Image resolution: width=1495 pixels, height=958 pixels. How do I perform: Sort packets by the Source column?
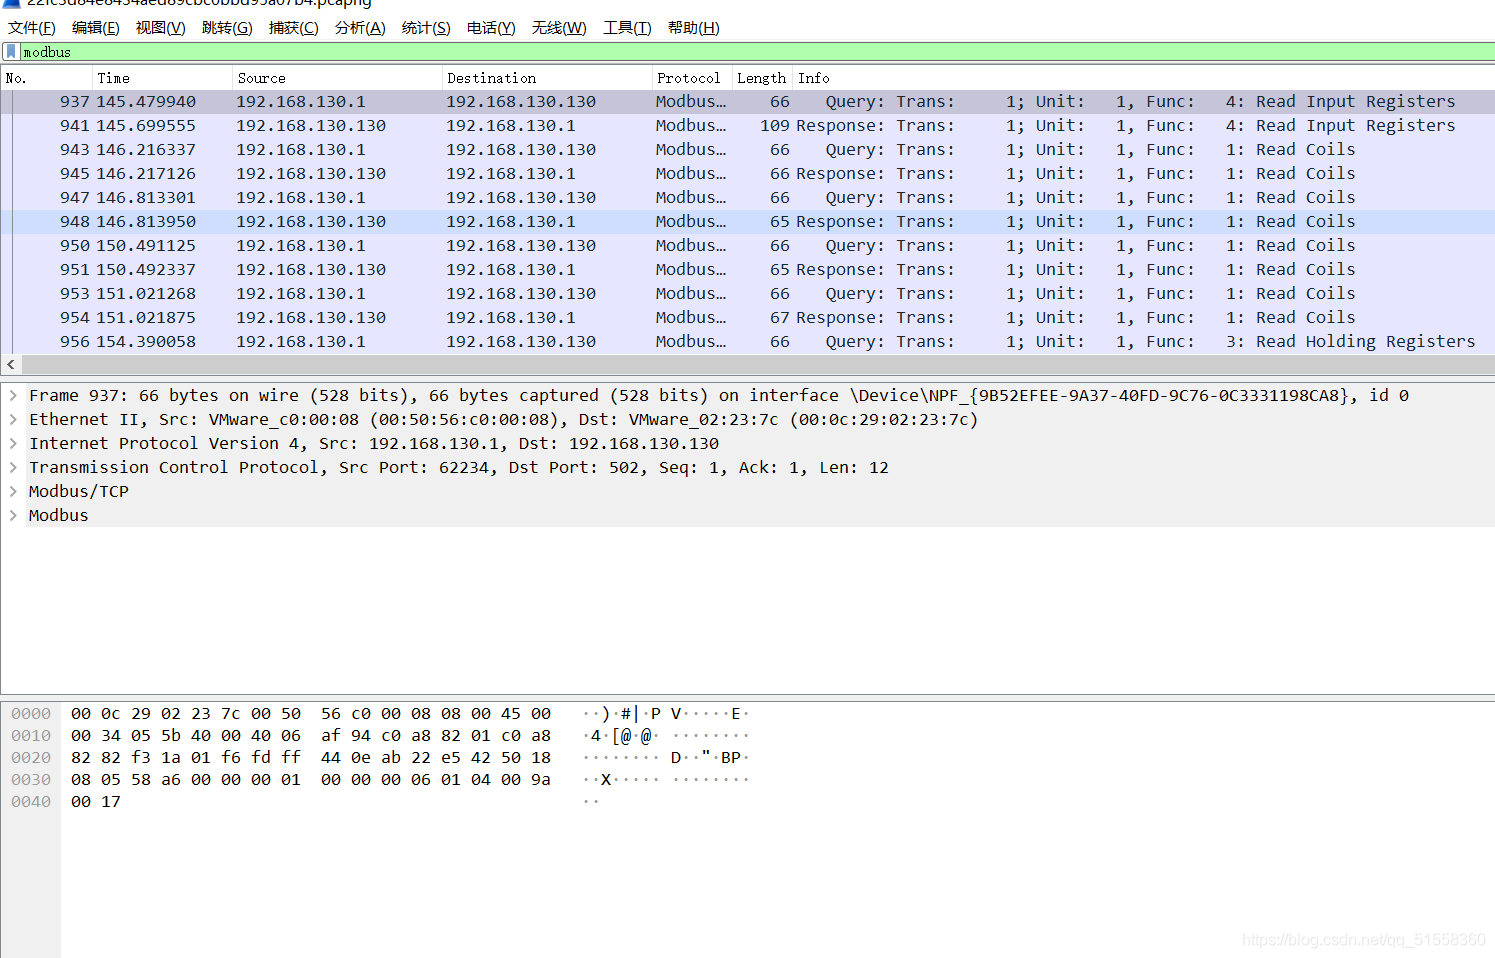pyautogui.click(x=337, y=78)
